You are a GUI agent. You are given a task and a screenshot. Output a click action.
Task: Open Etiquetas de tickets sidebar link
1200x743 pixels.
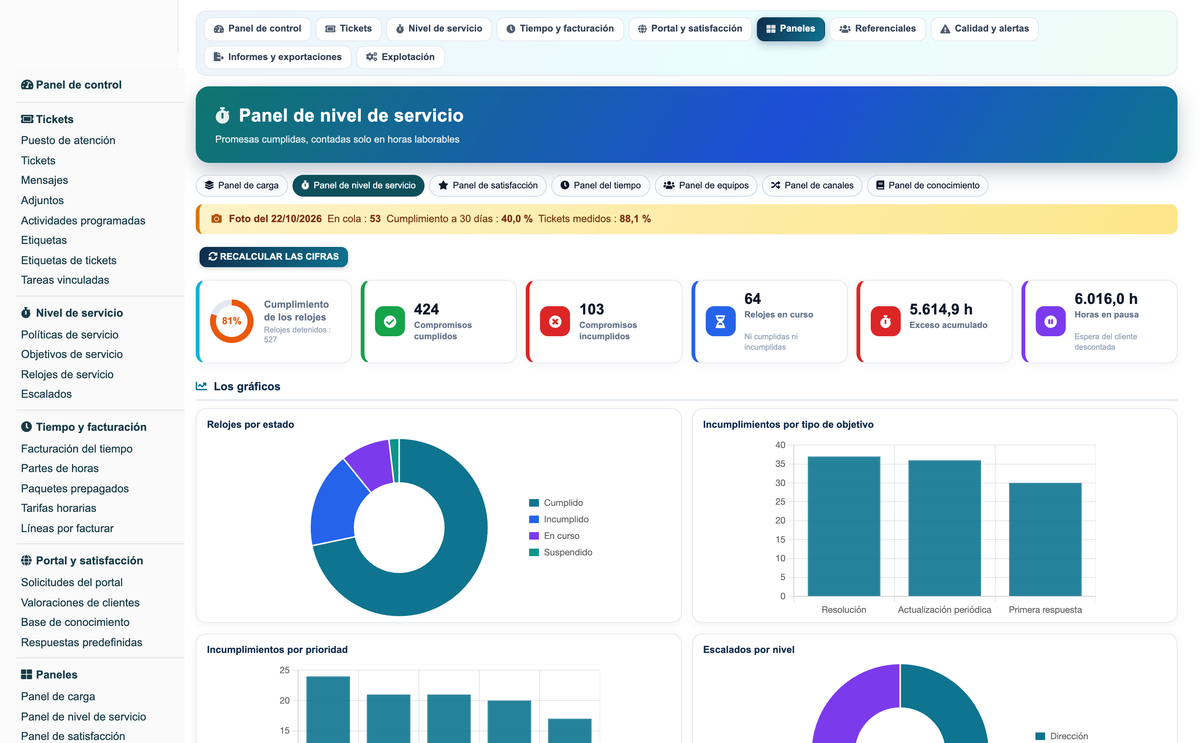coord(69,261)
